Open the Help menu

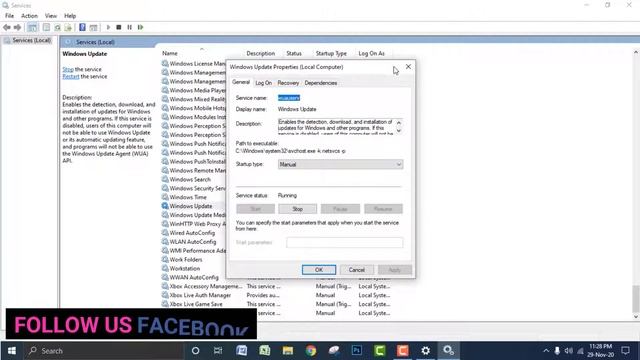(x=70, y=16)
